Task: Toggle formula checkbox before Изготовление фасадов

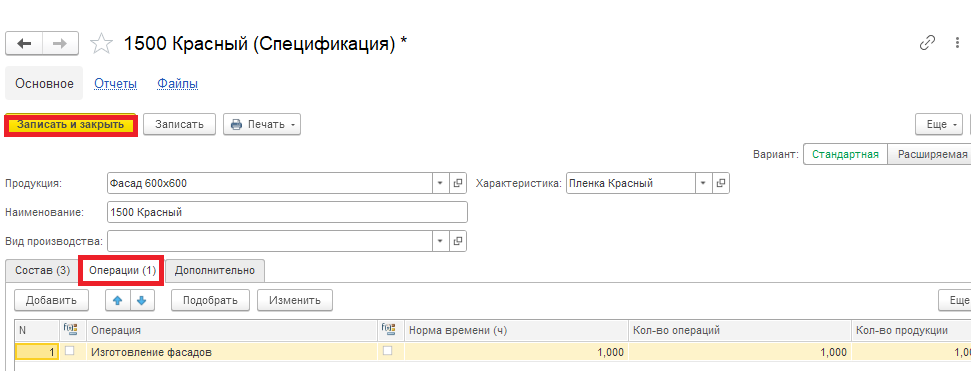Action: pos(69,351)
